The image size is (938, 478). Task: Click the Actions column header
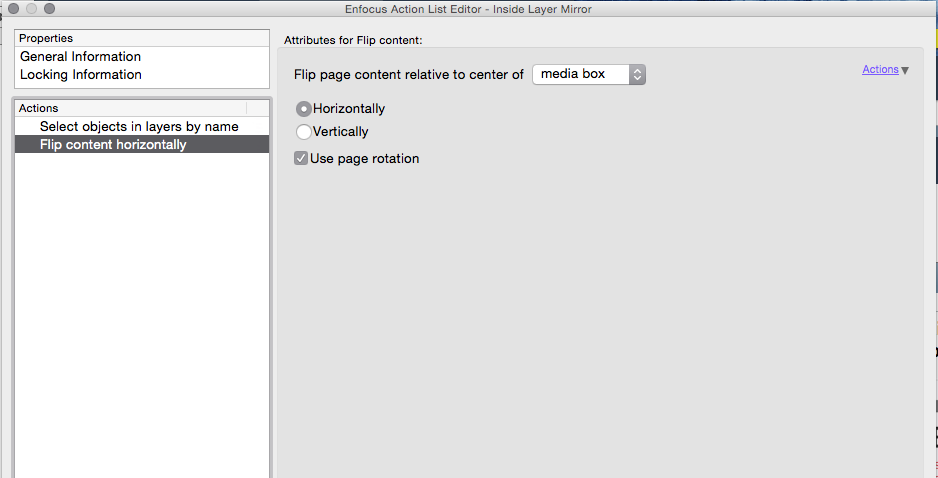[130, 108]
